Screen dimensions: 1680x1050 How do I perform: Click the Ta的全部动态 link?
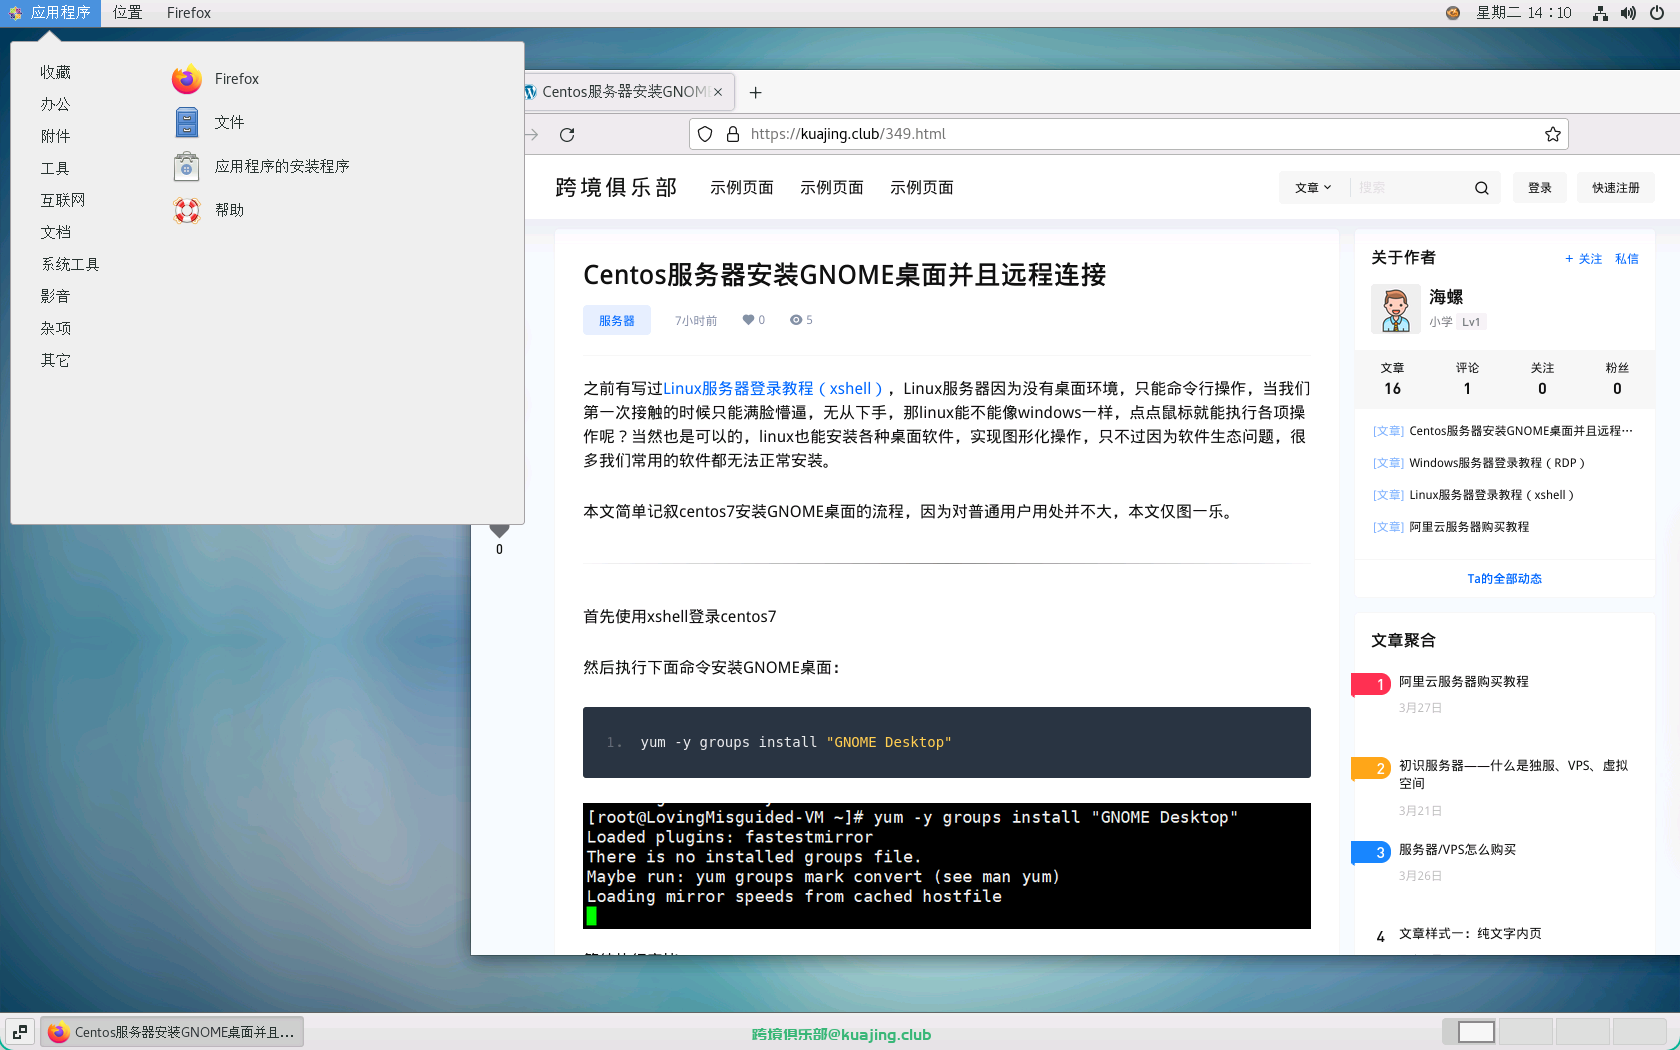pos(1504,579)
